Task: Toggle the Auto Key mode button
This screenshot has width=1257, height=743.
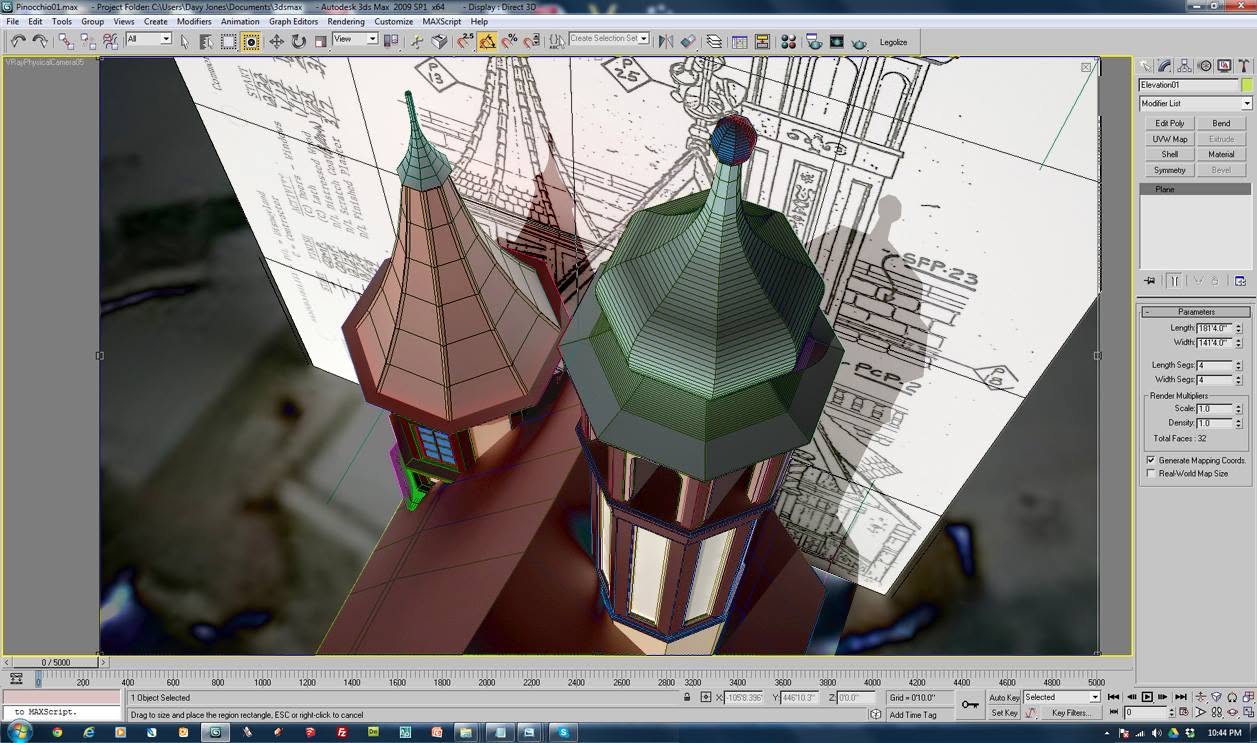Action: coord(1004,697)
